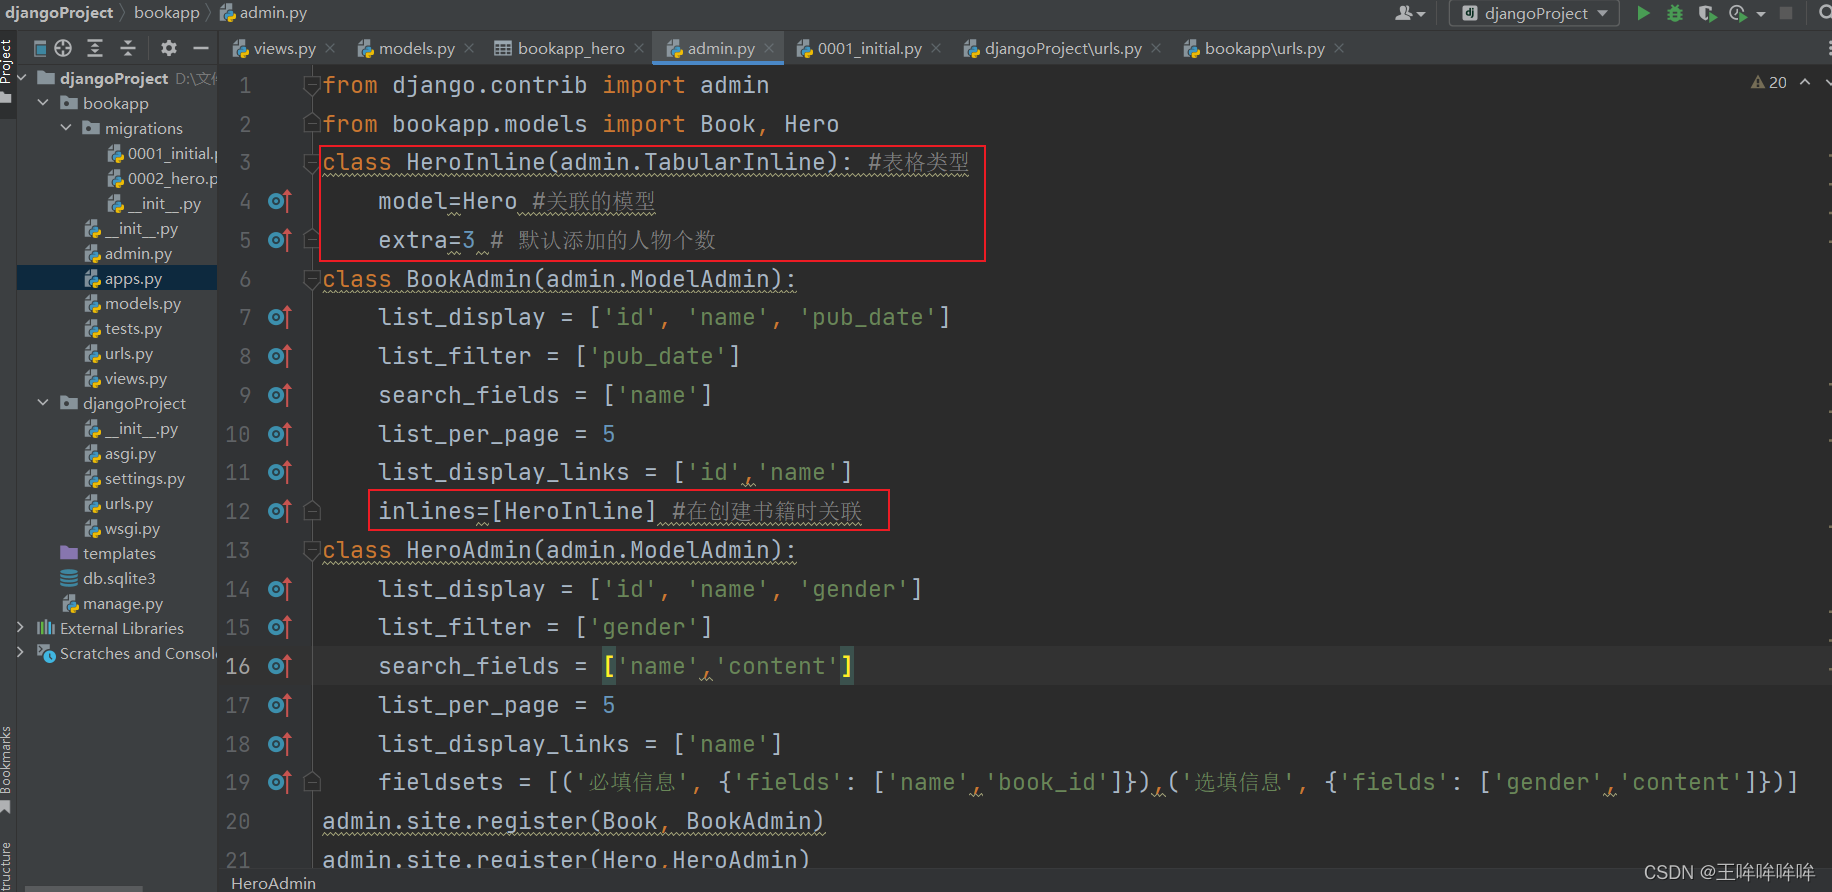
Task: Close the 0001_initial.py tab
Action: tap(936, 48)
